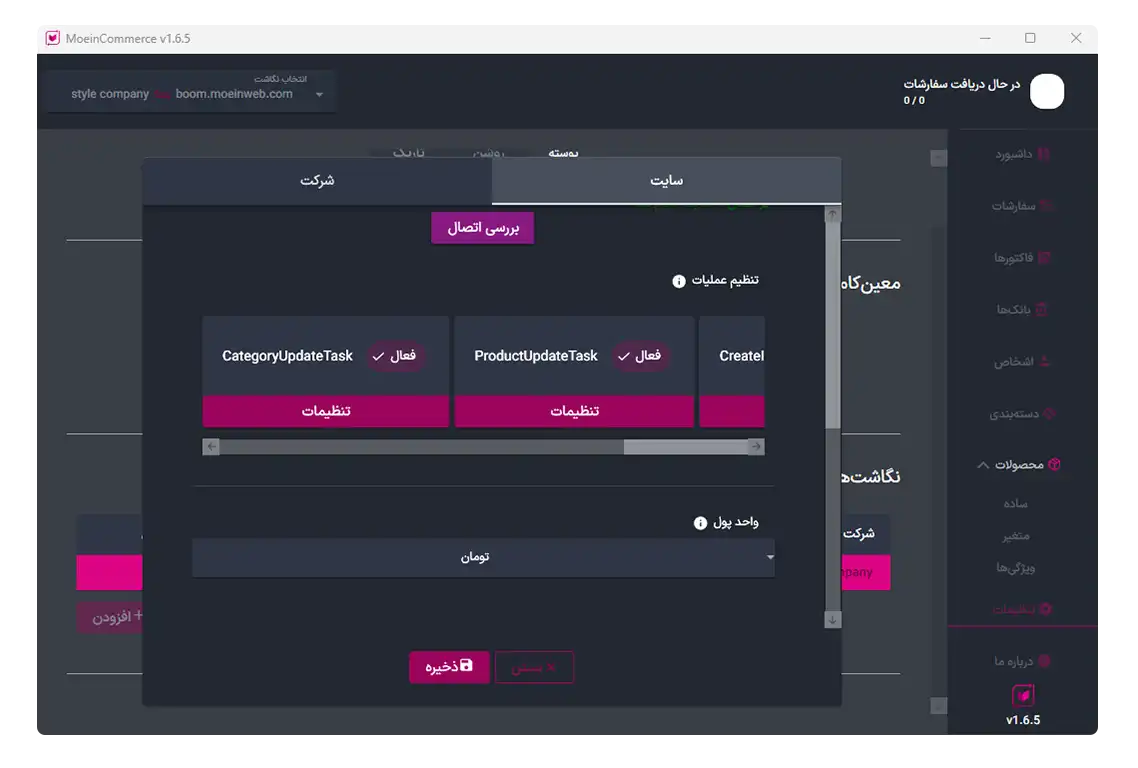Maximize the MoeinCommerce window
Screen dimensions: 1138x768
click(1030, 38)
